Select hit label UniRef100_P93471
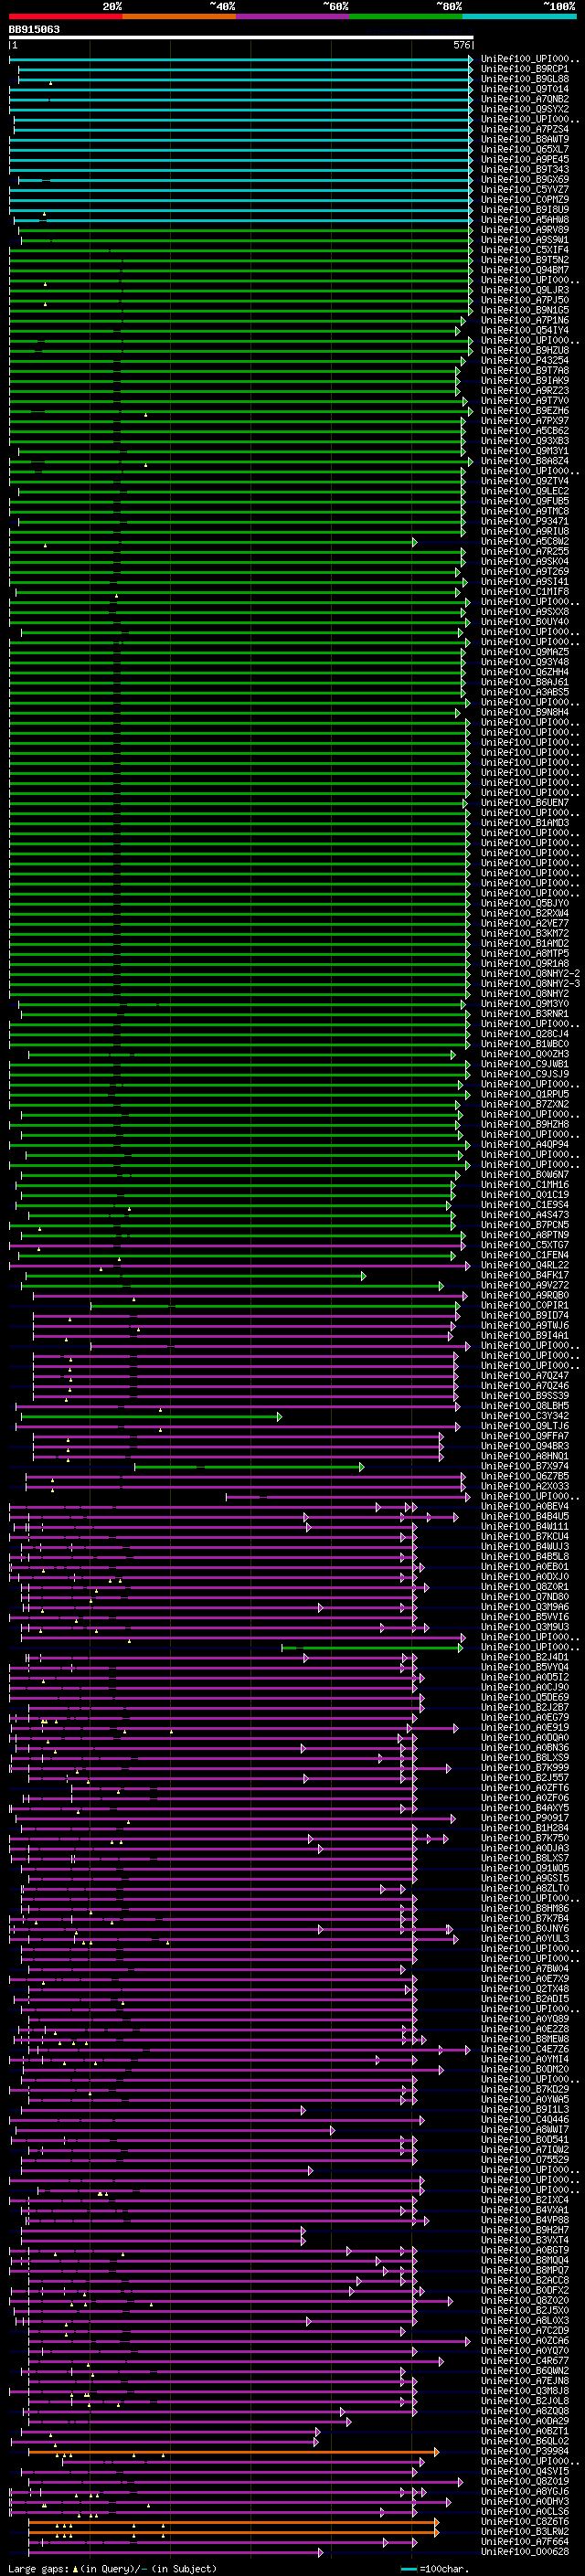585x2576 pixels. coord(524,521)
